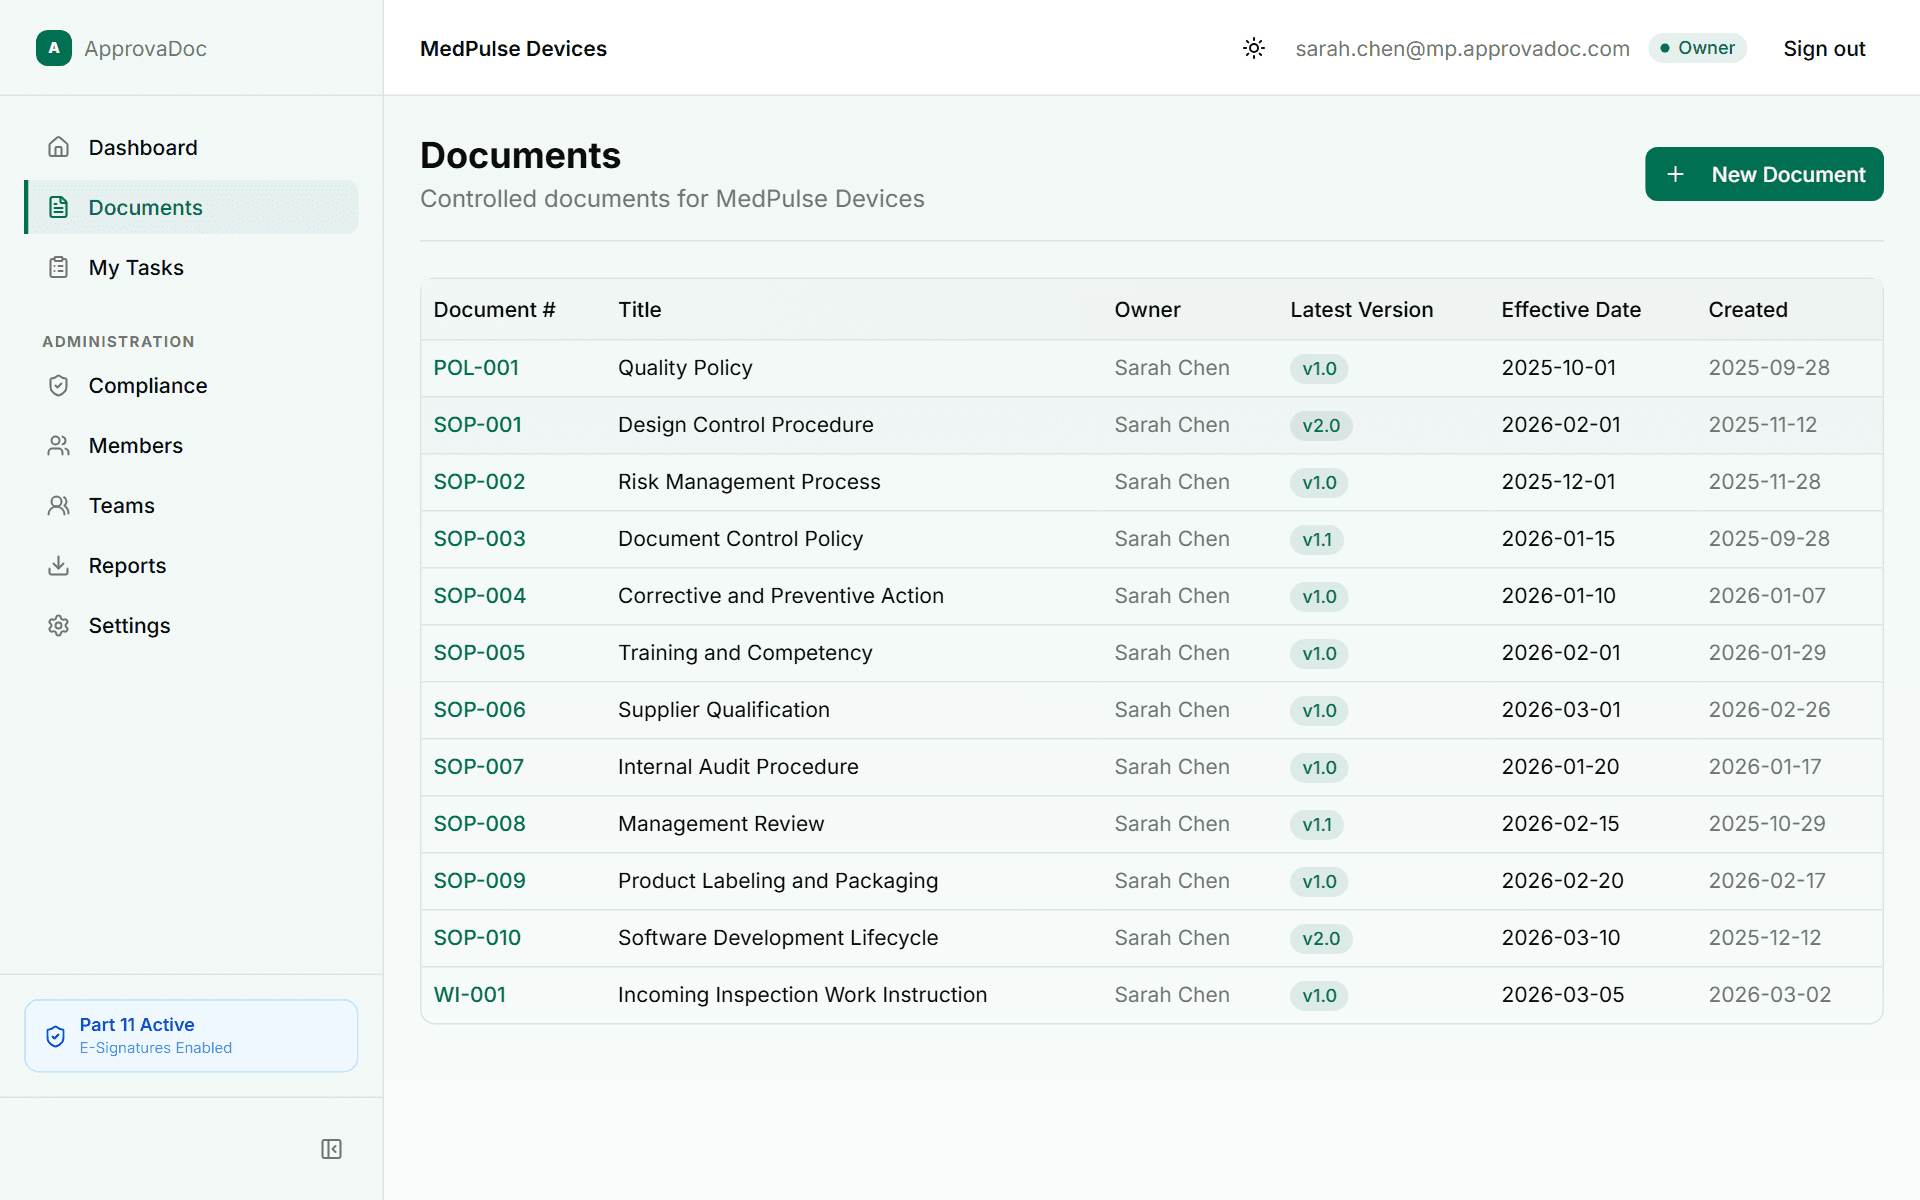The height and width of the screenshot is (1200, 1920).
Task: Sign out of the account
Action: pyautogui.click(x=1824, y=48)
